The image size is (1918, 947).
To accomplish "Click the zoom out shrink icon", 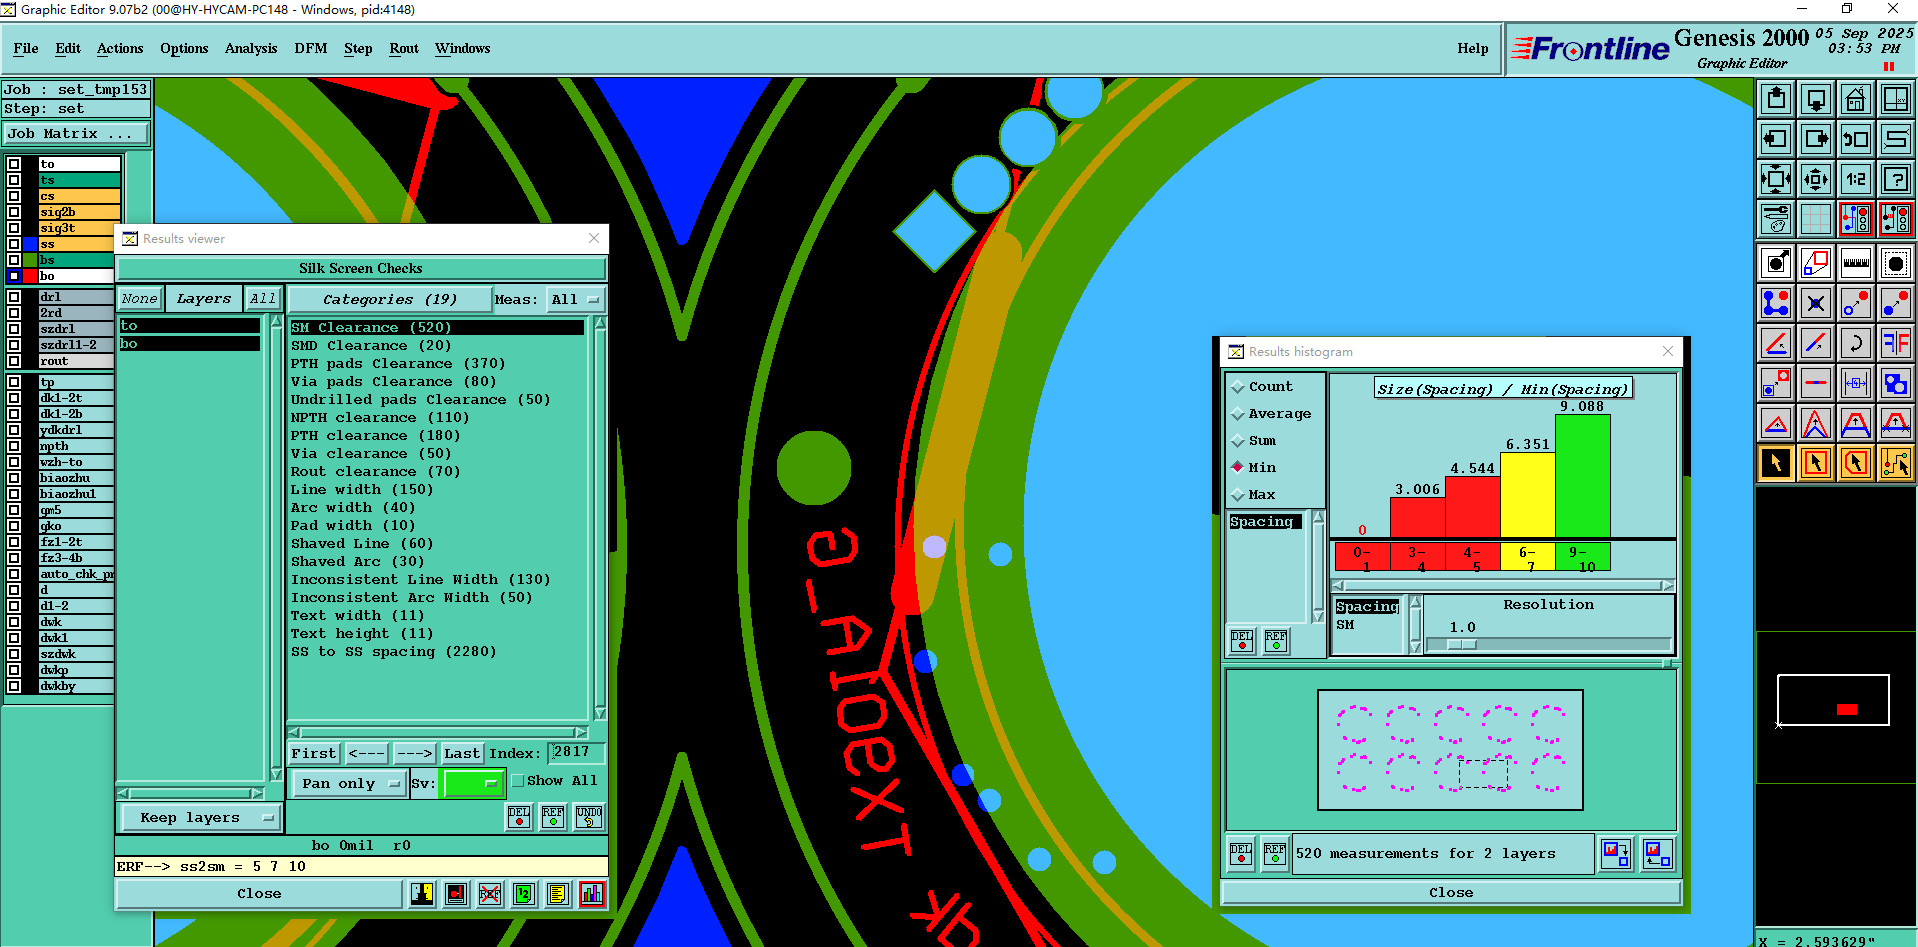I will click(1816, 179).
